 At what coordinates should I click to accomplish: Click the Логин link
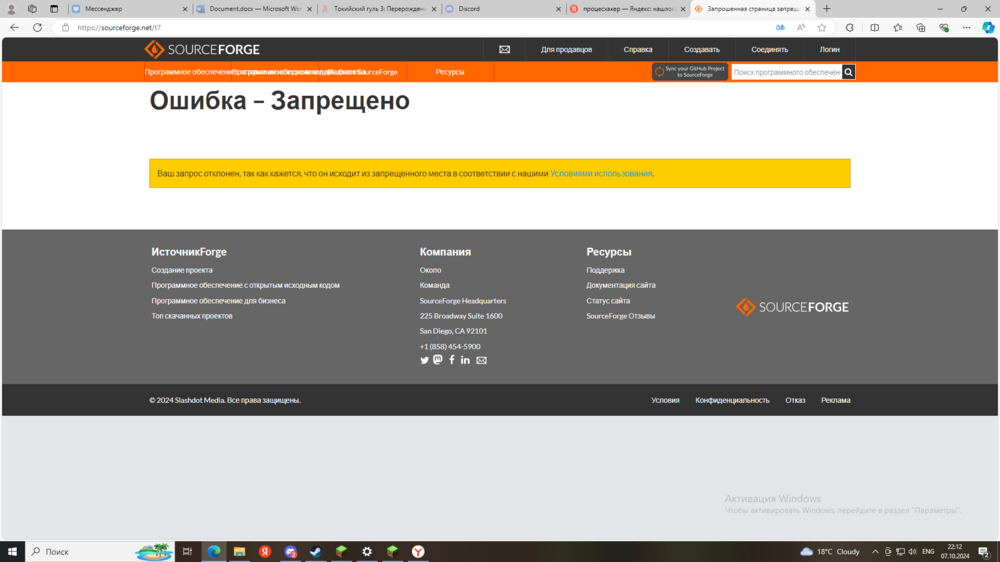(x=829, y=49)
